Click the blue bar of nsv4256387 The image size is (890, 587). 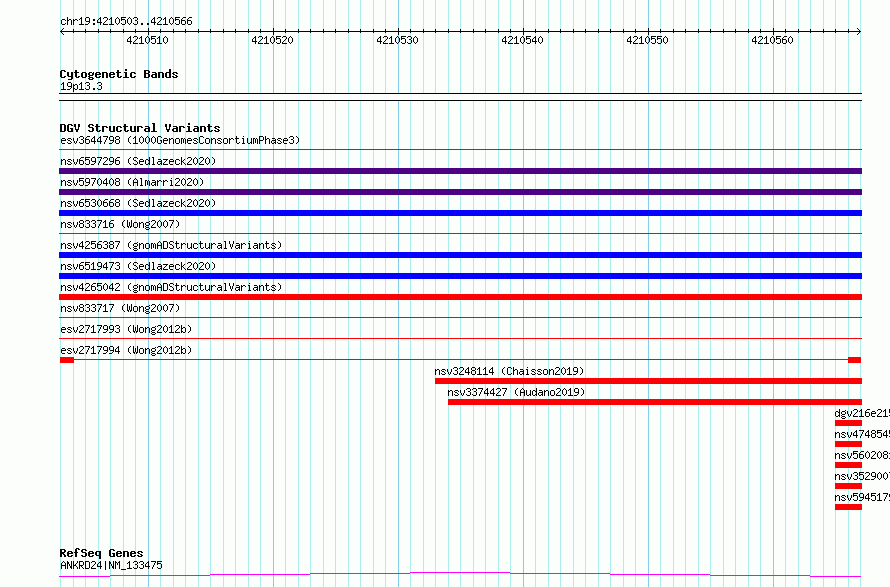460,255
